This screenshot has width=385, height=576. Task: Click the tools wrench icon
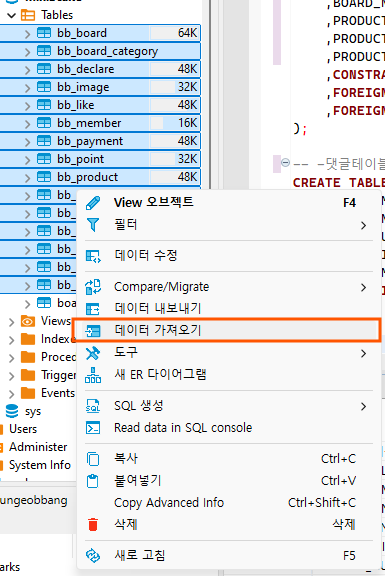pyautogui.click(x=93, y=353)
